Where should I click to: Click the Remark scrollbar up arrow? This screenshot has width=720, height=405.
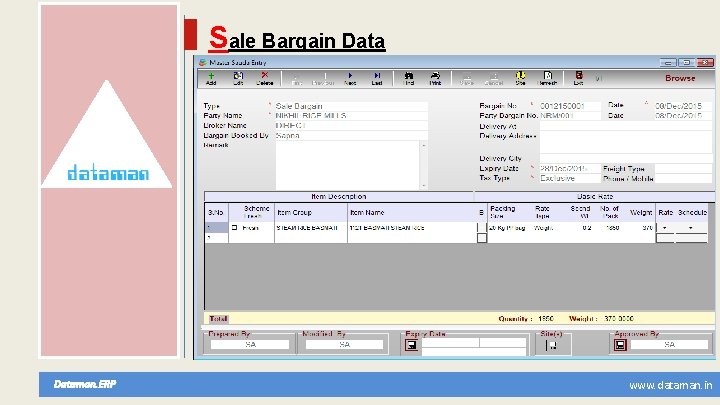tap(423, 146)
